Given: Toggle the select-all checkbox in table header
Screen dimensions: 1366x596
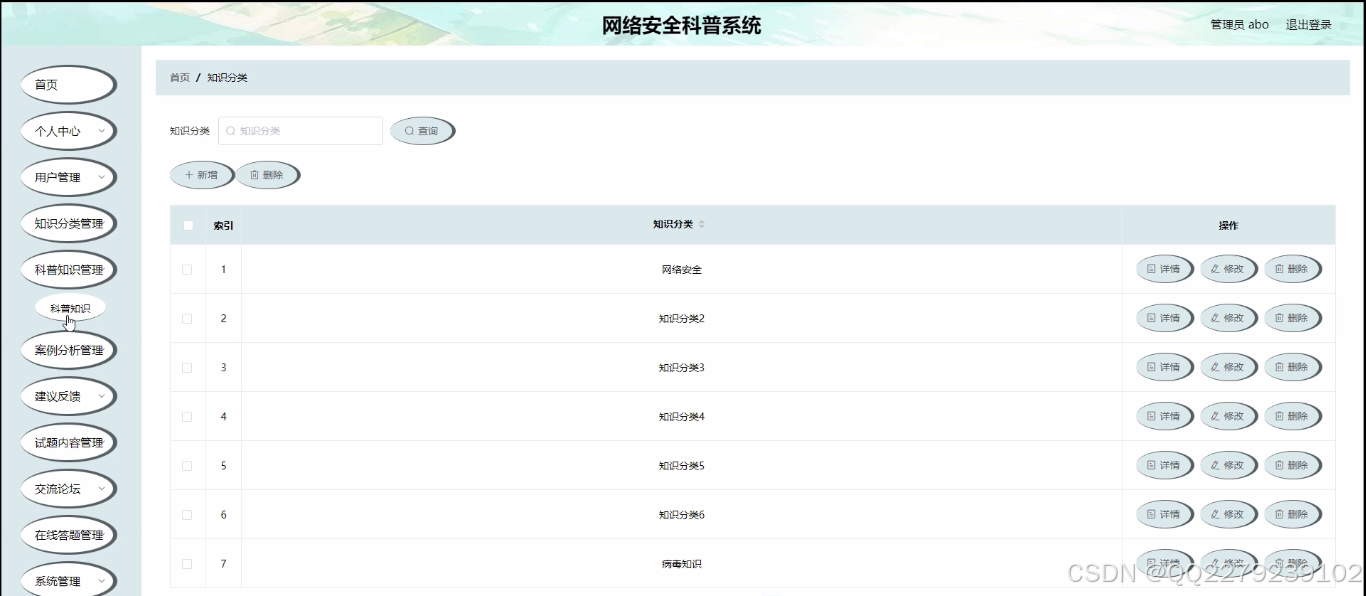Looking at the screenshot, I should [187, 225].
